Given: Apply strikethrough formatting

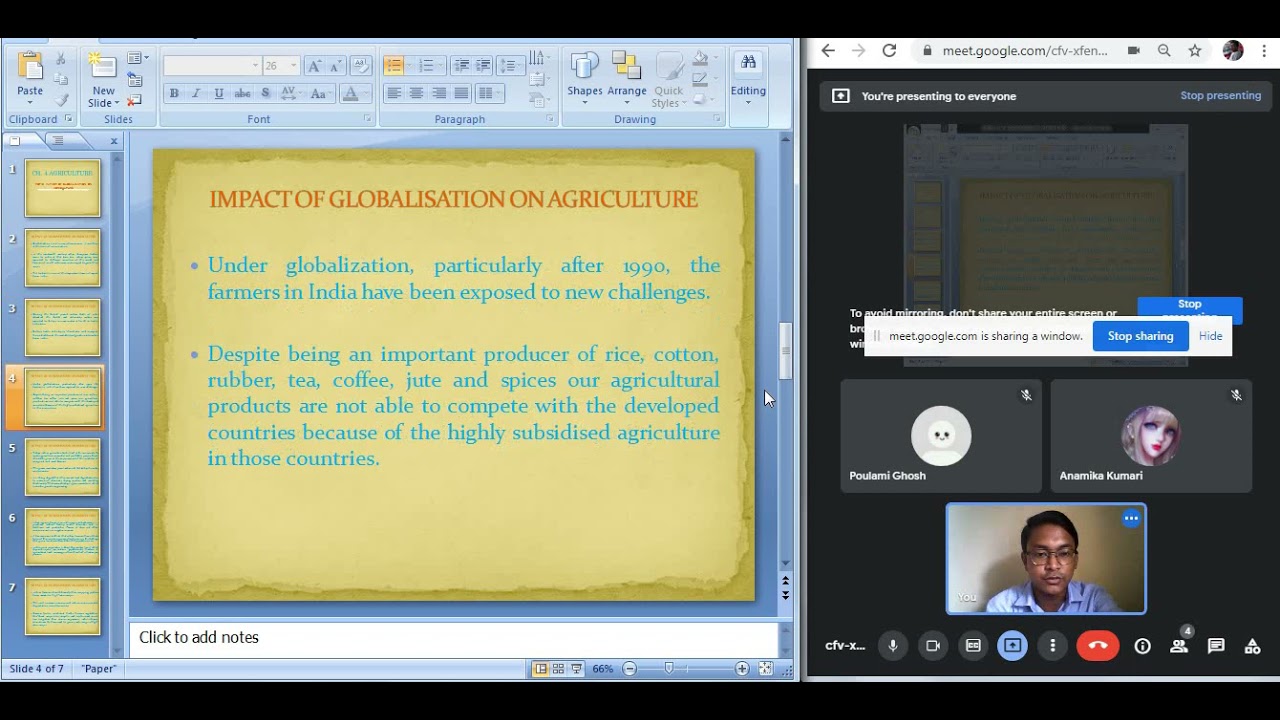Looking at the screenshot, I should pyautogui.click(x=242, y=93).
